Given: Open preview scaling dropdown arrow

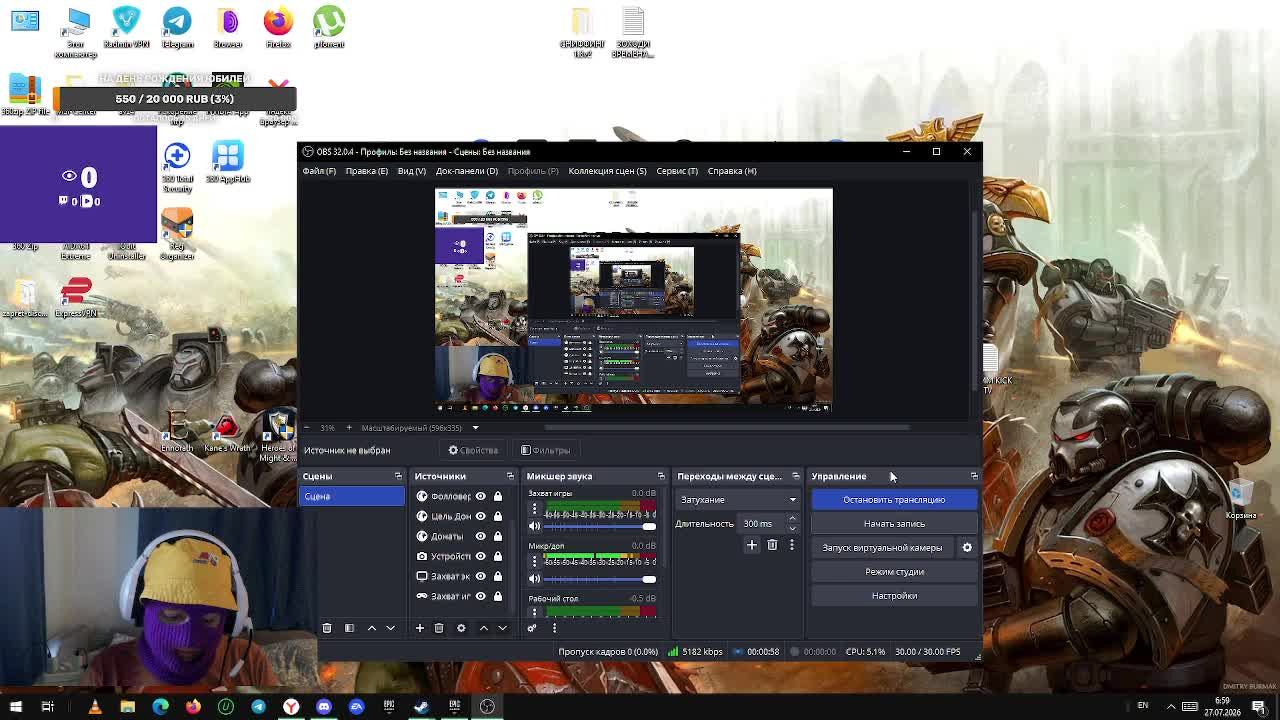Looking at the screenshot, I should tap(475, 428).
